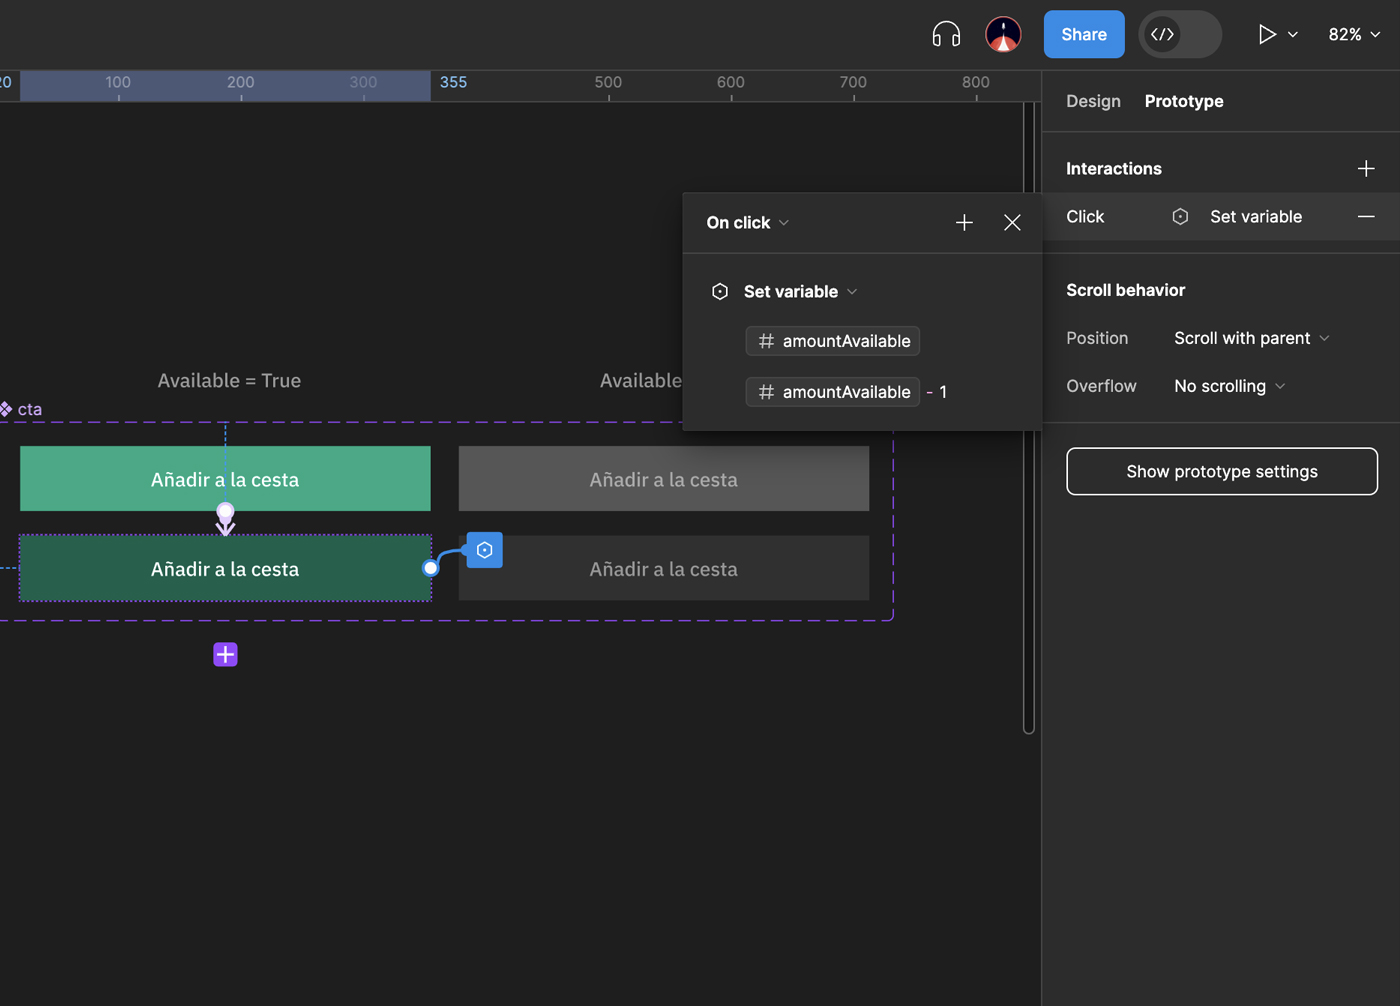Click the blue Share button
Screen dimensions: 1400x1006
click(1084, 34)
